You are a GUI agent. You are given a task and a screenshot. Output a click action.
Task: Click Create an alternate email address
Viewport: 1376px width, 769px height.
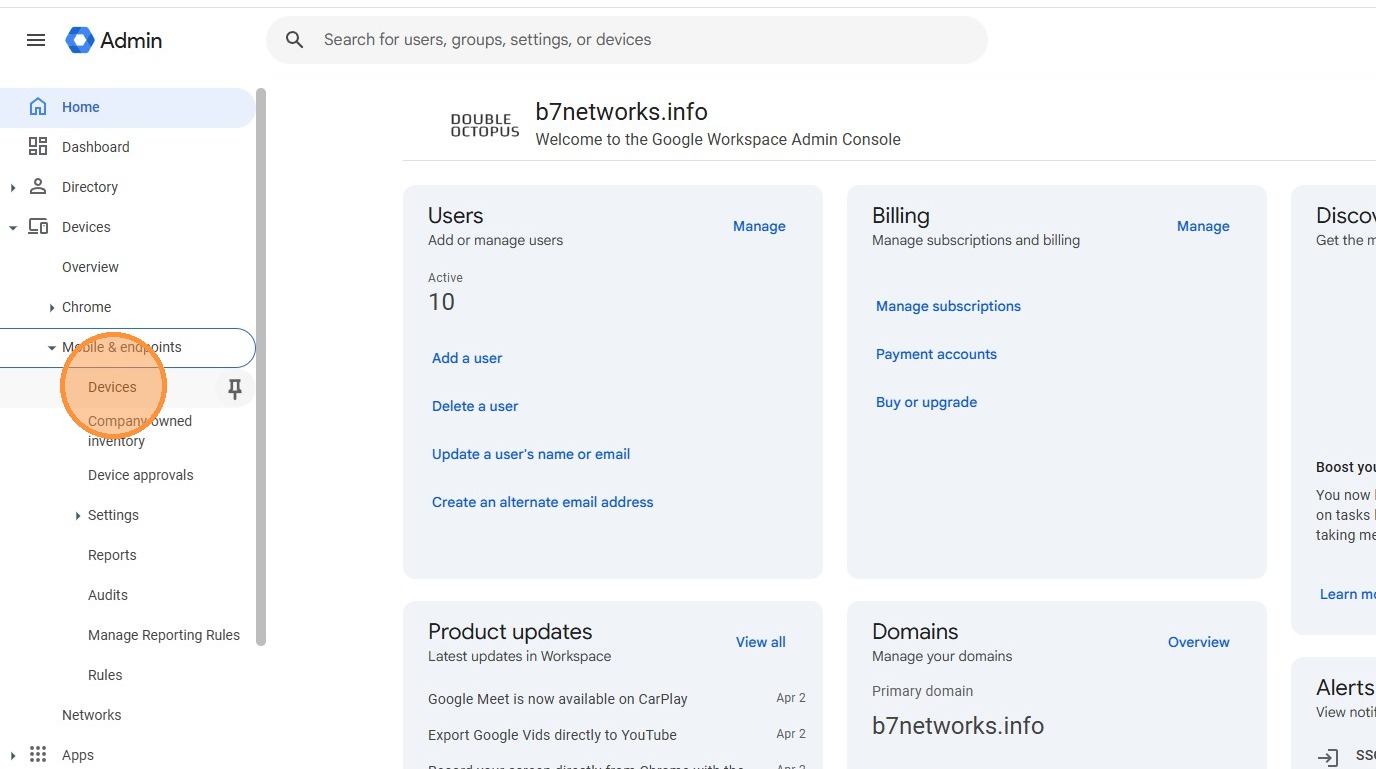click(542, 502)
